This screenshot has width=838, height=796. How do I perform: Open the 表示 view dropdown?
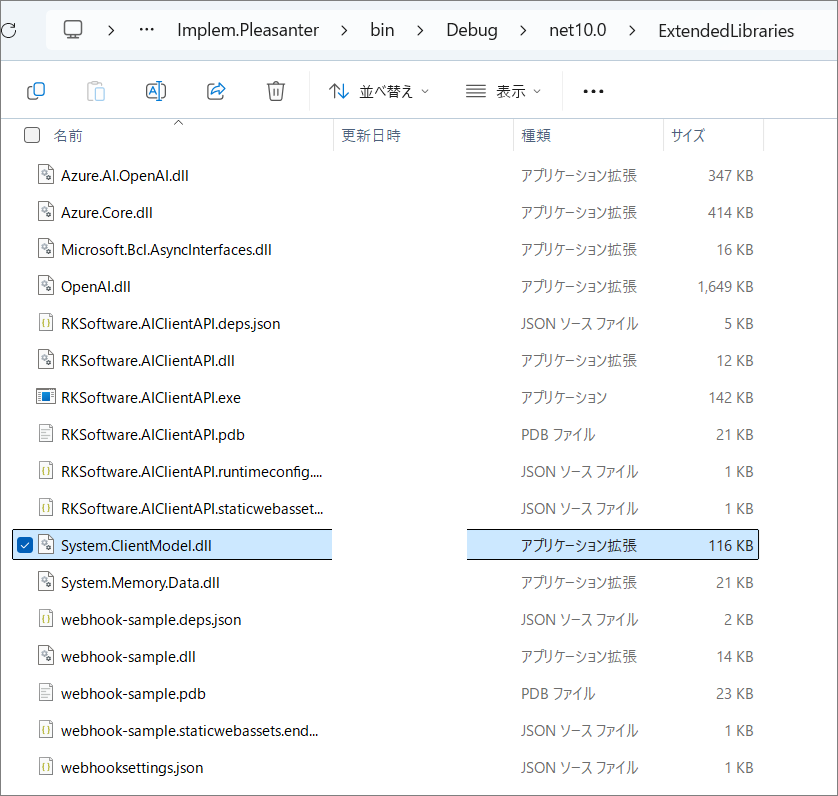point(503,91)
